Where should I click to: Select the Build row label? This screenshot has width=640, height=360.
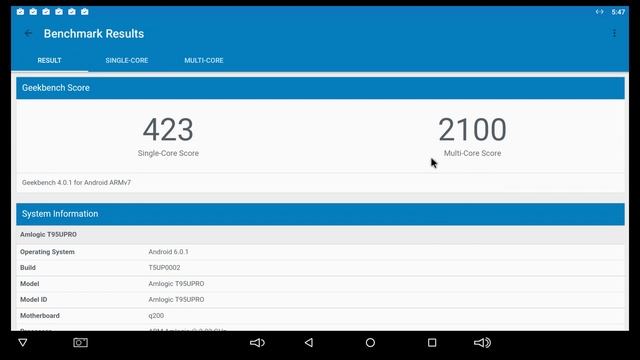point(28,268)
